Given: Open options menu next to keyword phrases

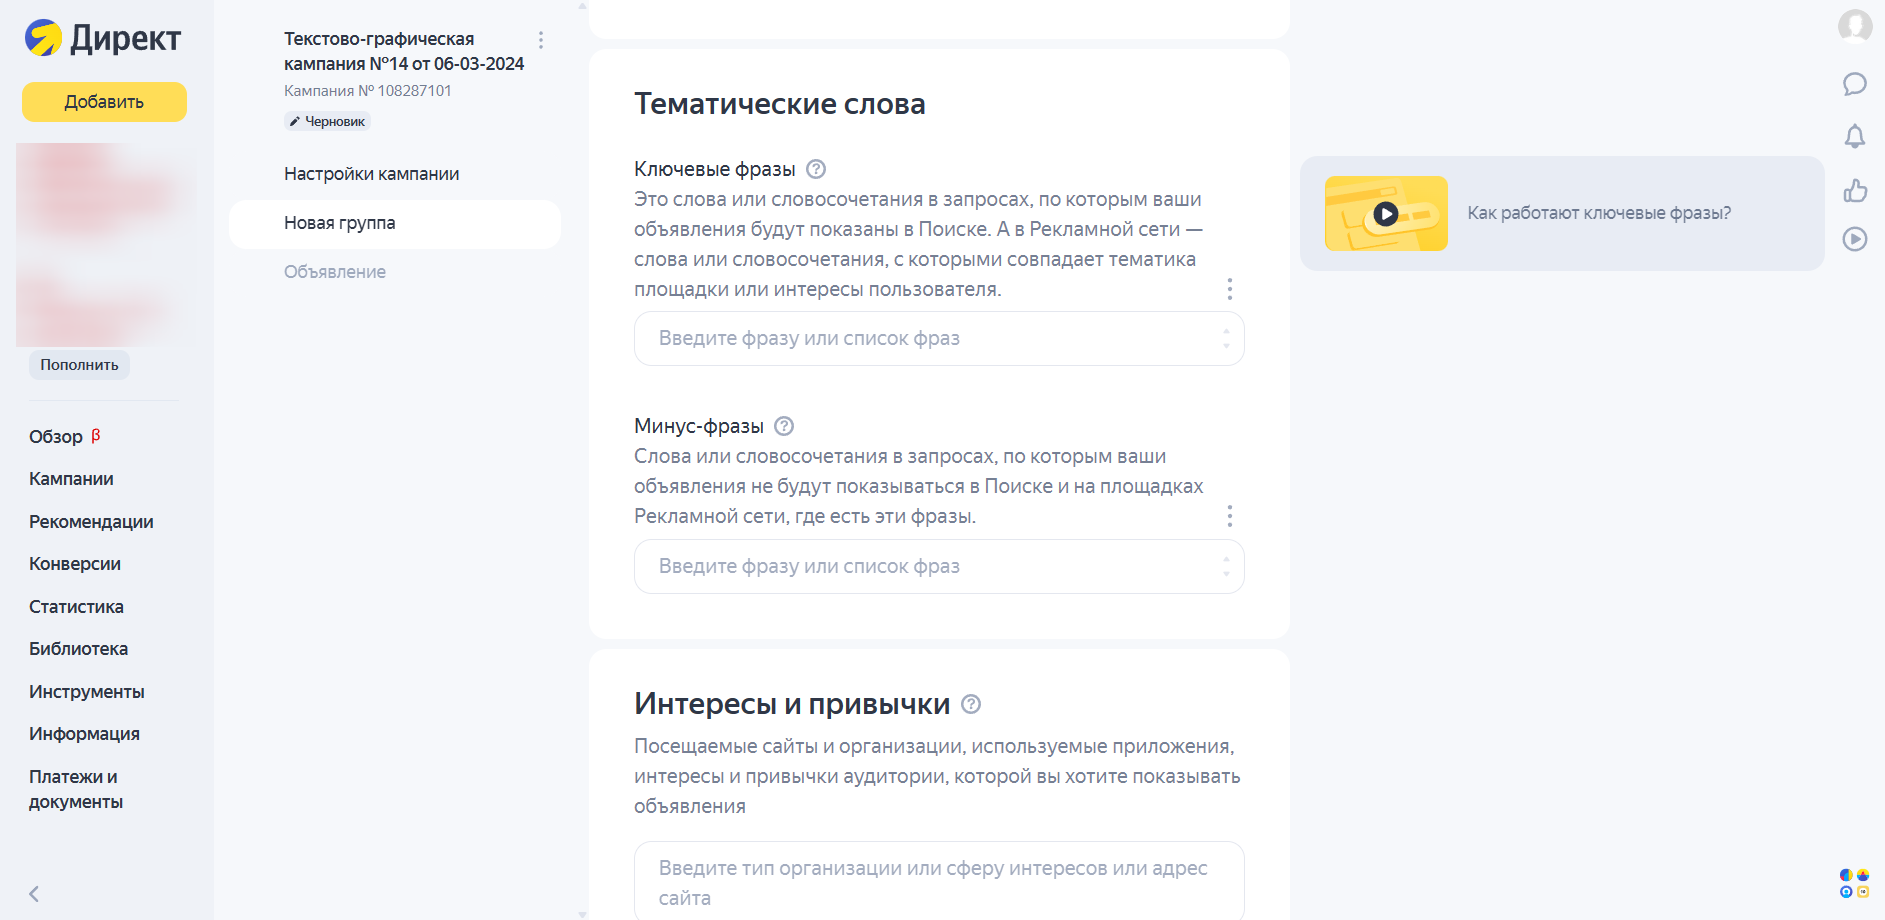Looking at the screenshot, I should point(1229,289).
